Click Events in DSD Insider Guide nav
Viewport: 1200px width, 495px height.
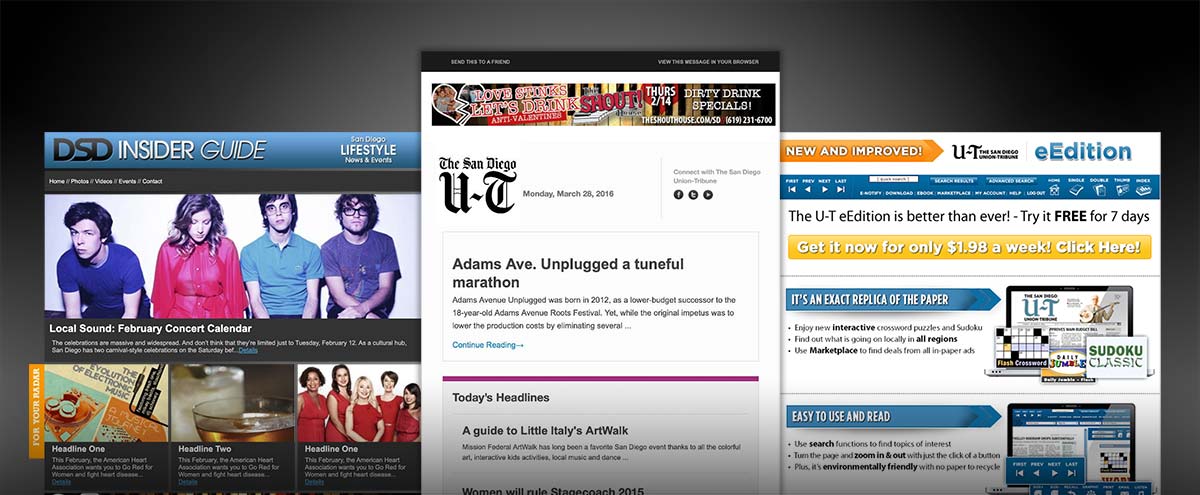(128, 181)
